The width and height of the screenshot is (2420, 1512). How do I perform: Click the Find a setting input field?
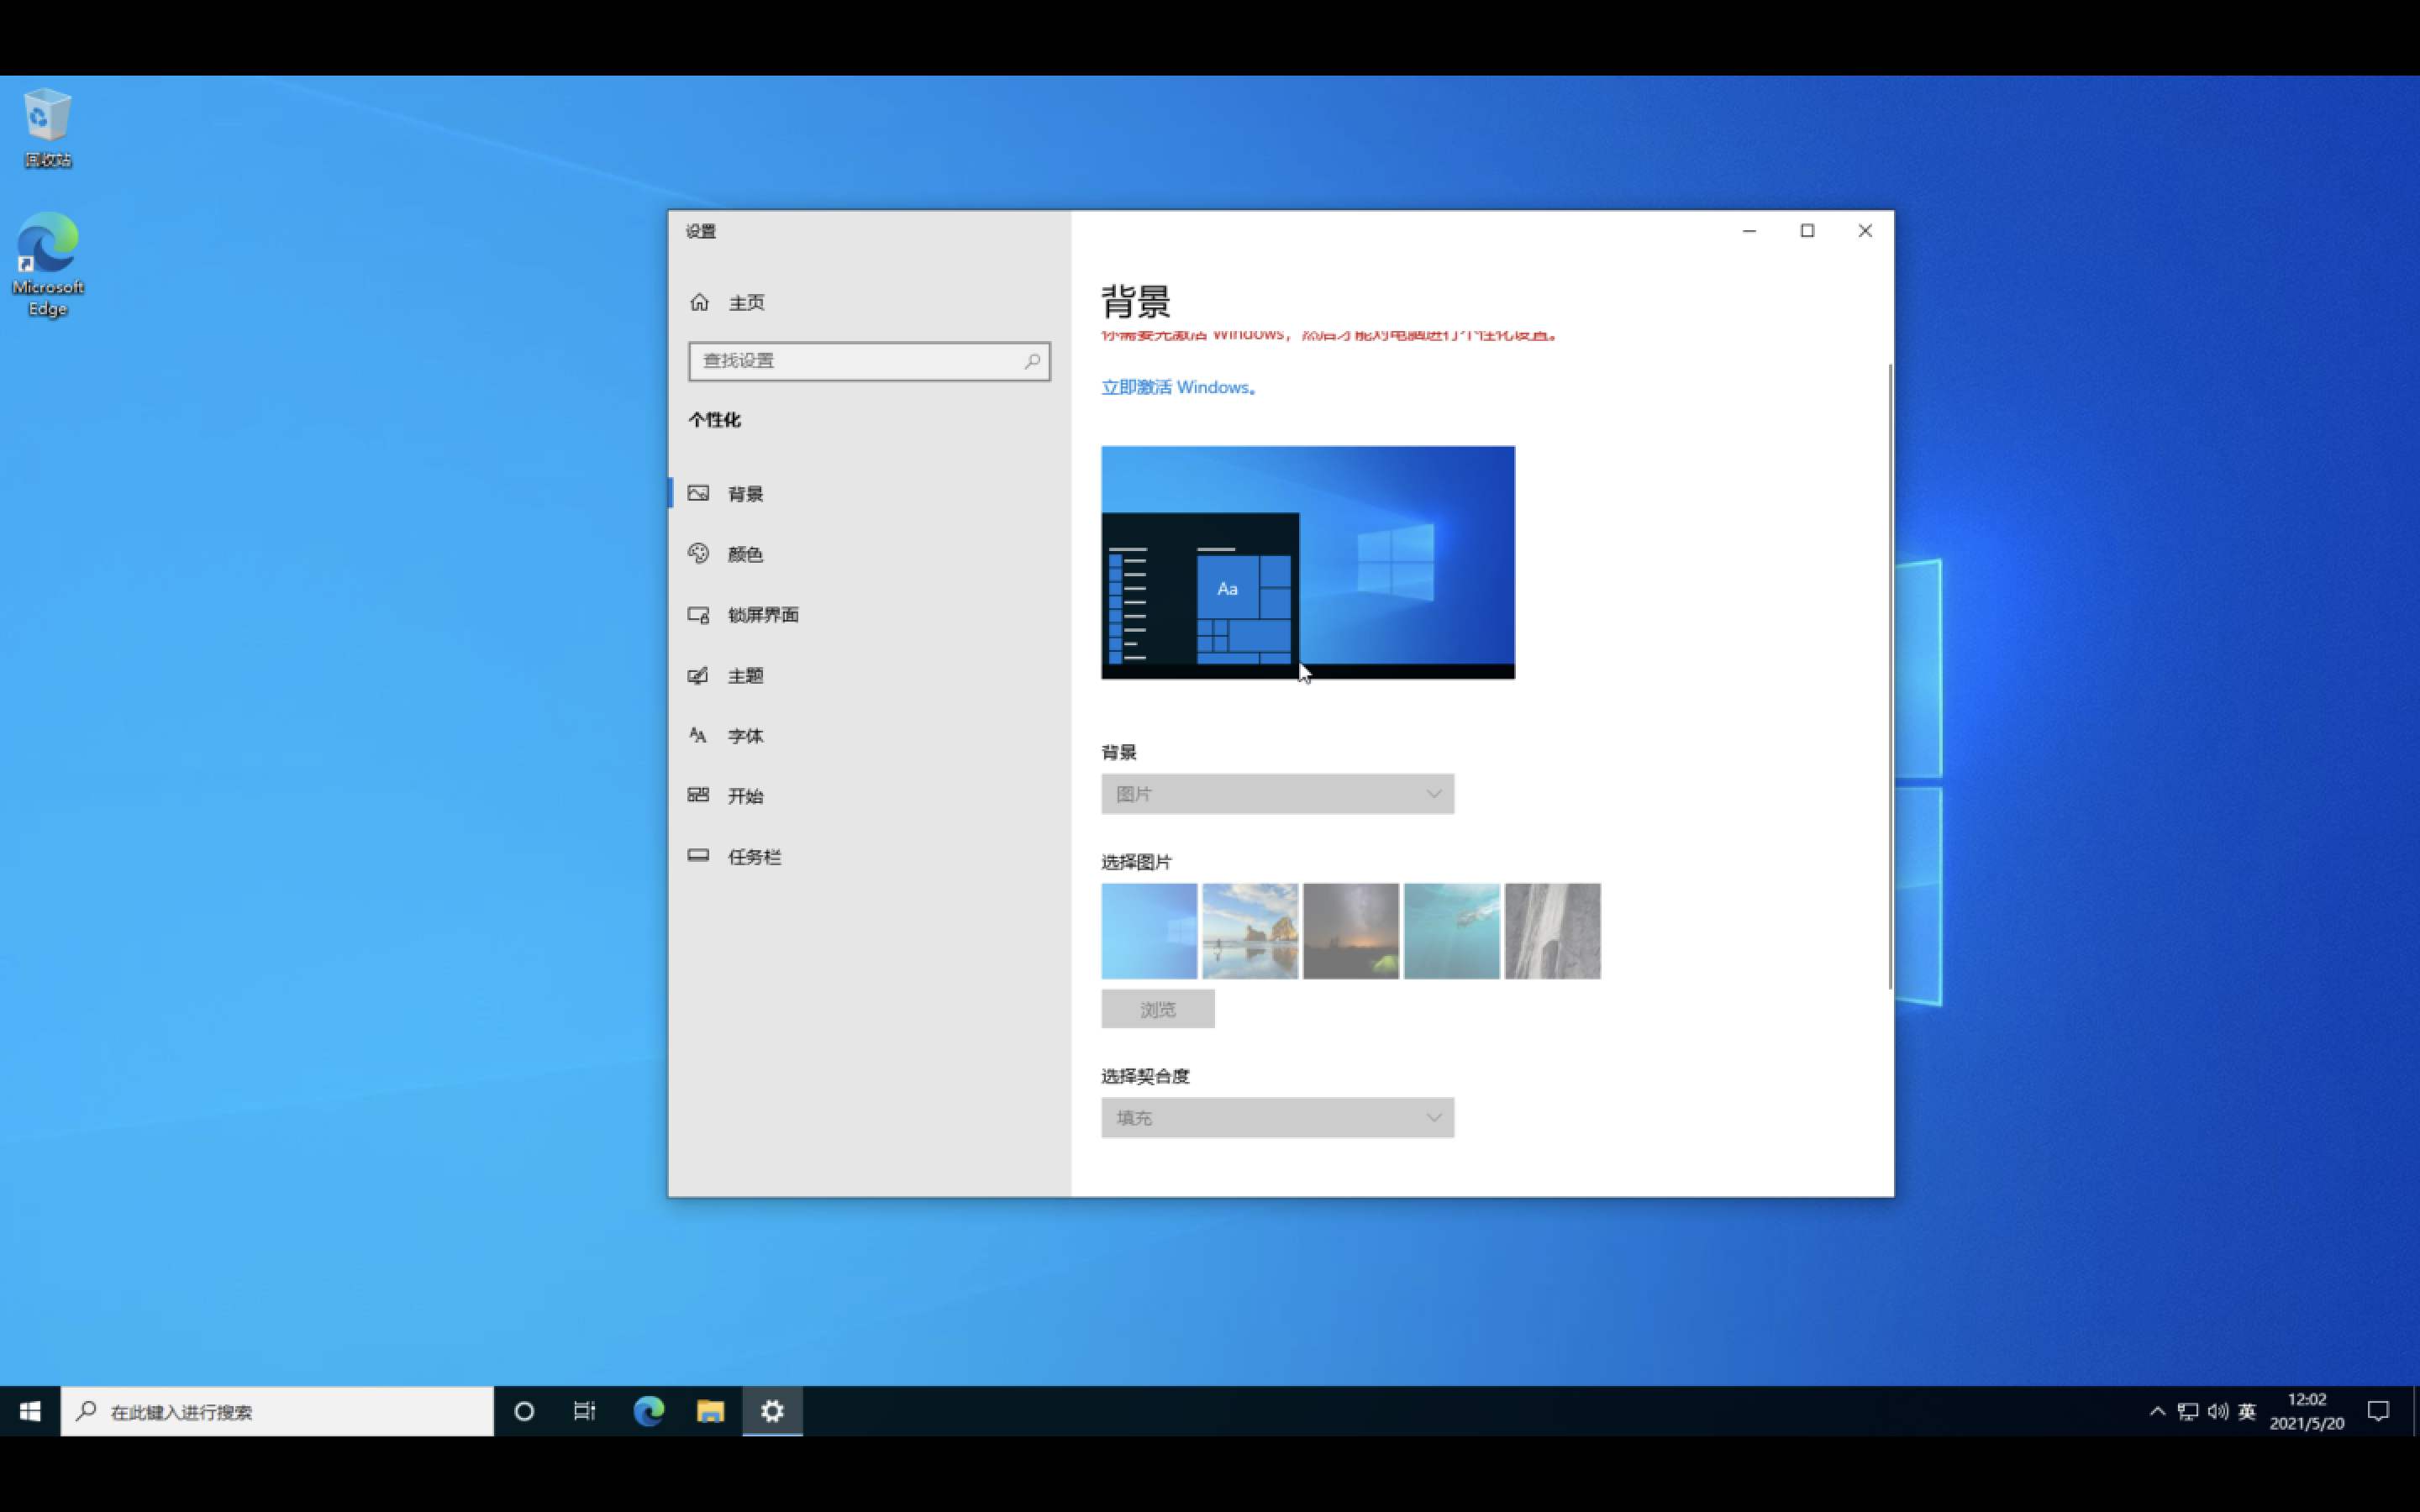coord(855,361)
